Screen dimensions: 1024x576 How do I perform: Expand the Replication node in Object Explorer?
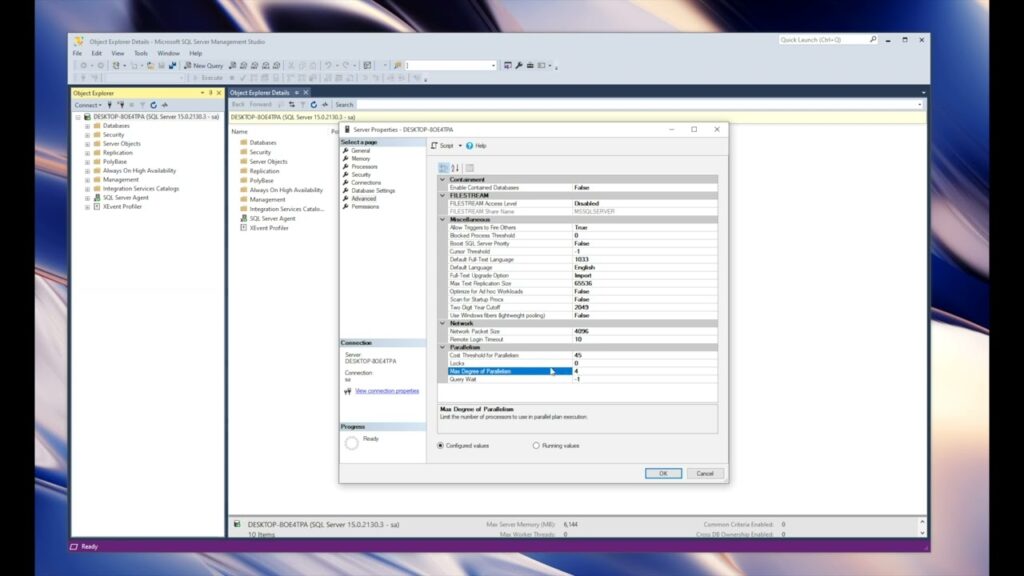pos(88,153)
